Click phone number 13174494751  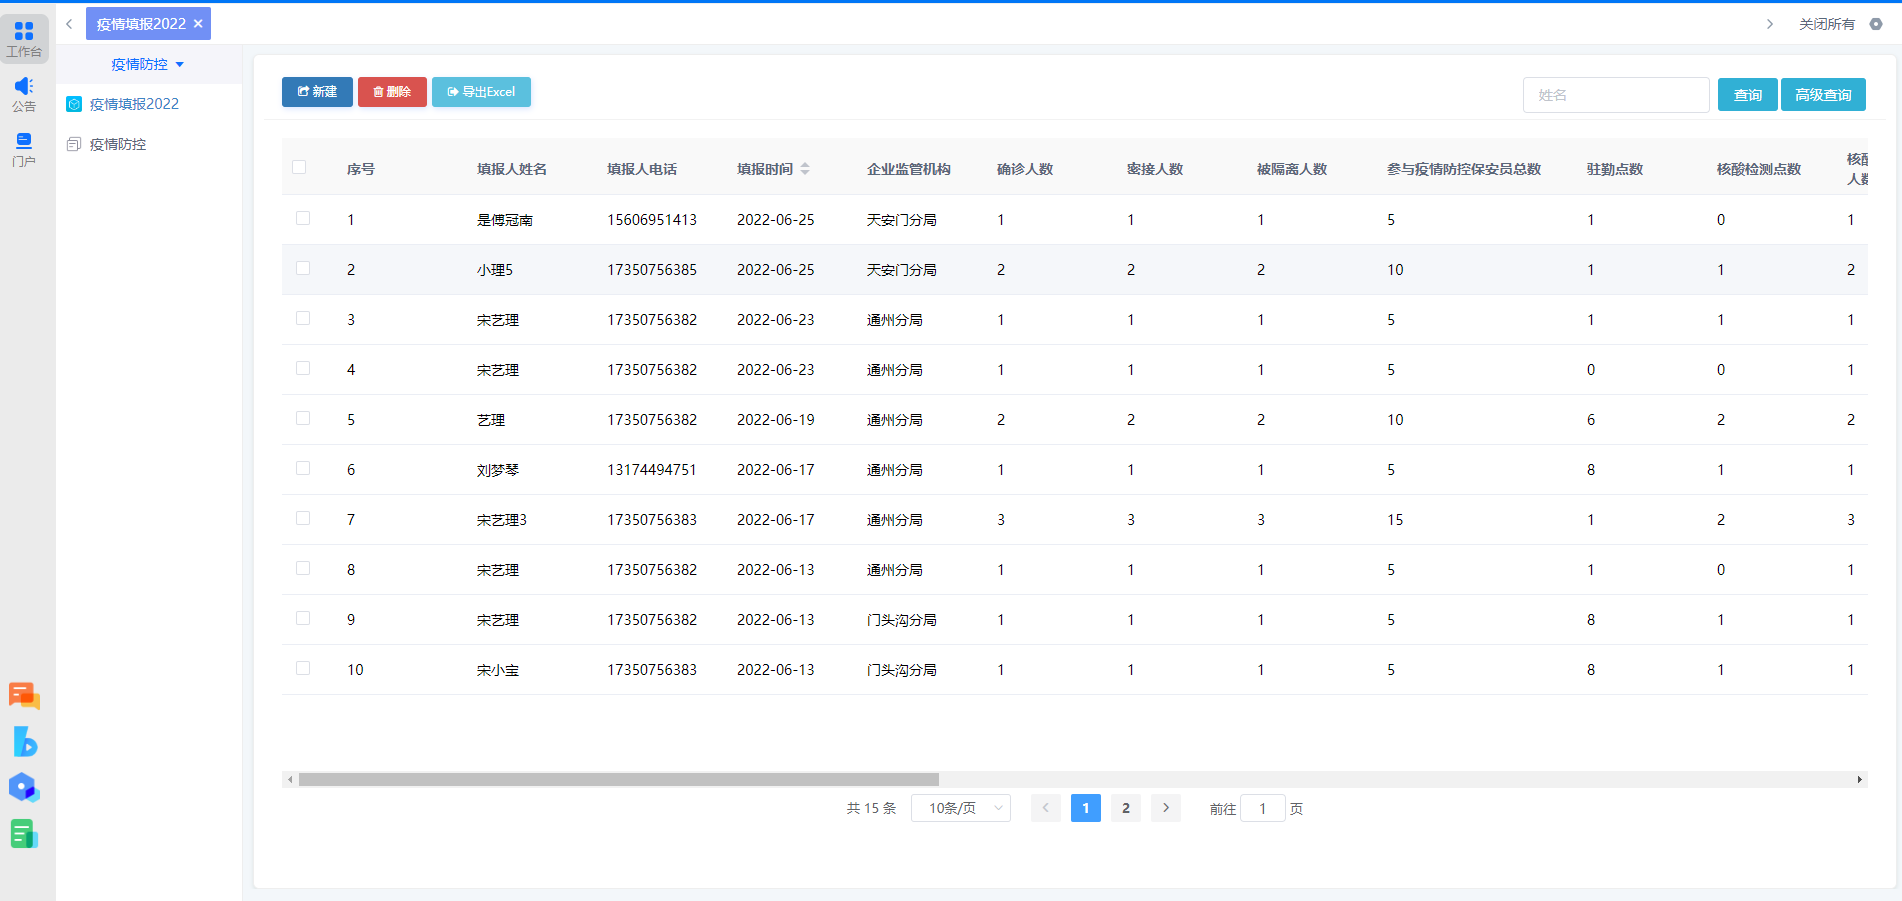(x=652, y=470)
